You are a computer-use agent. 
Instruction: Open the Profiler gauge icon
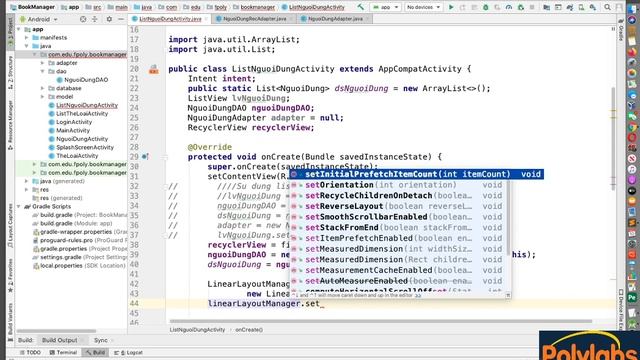point(509,7)
